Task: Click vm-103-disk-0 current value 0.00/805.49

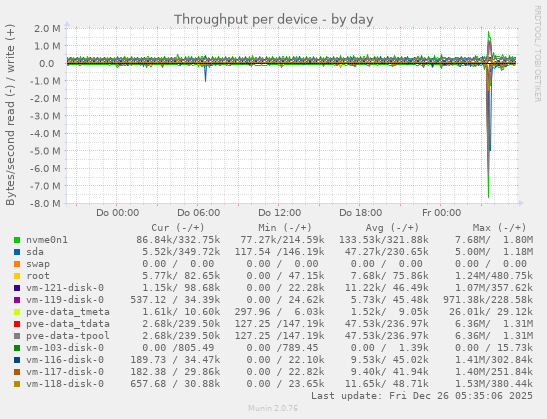Action: 178,348
